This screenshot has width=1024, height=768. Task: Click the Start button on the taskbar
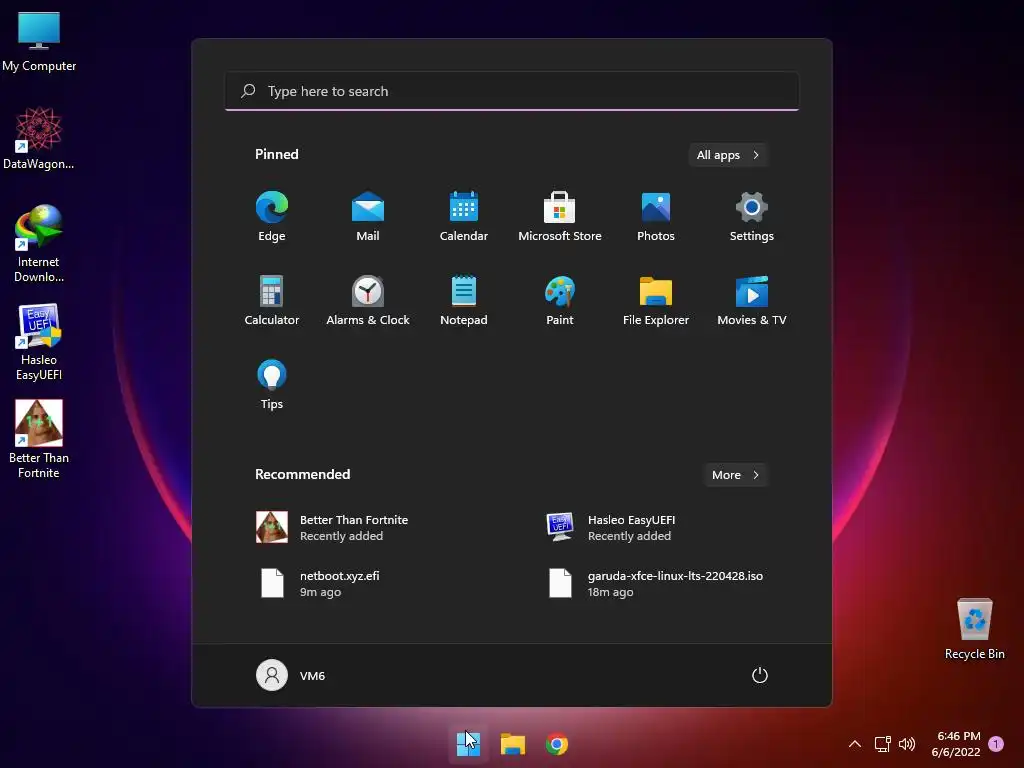click(x=468, y=744)
